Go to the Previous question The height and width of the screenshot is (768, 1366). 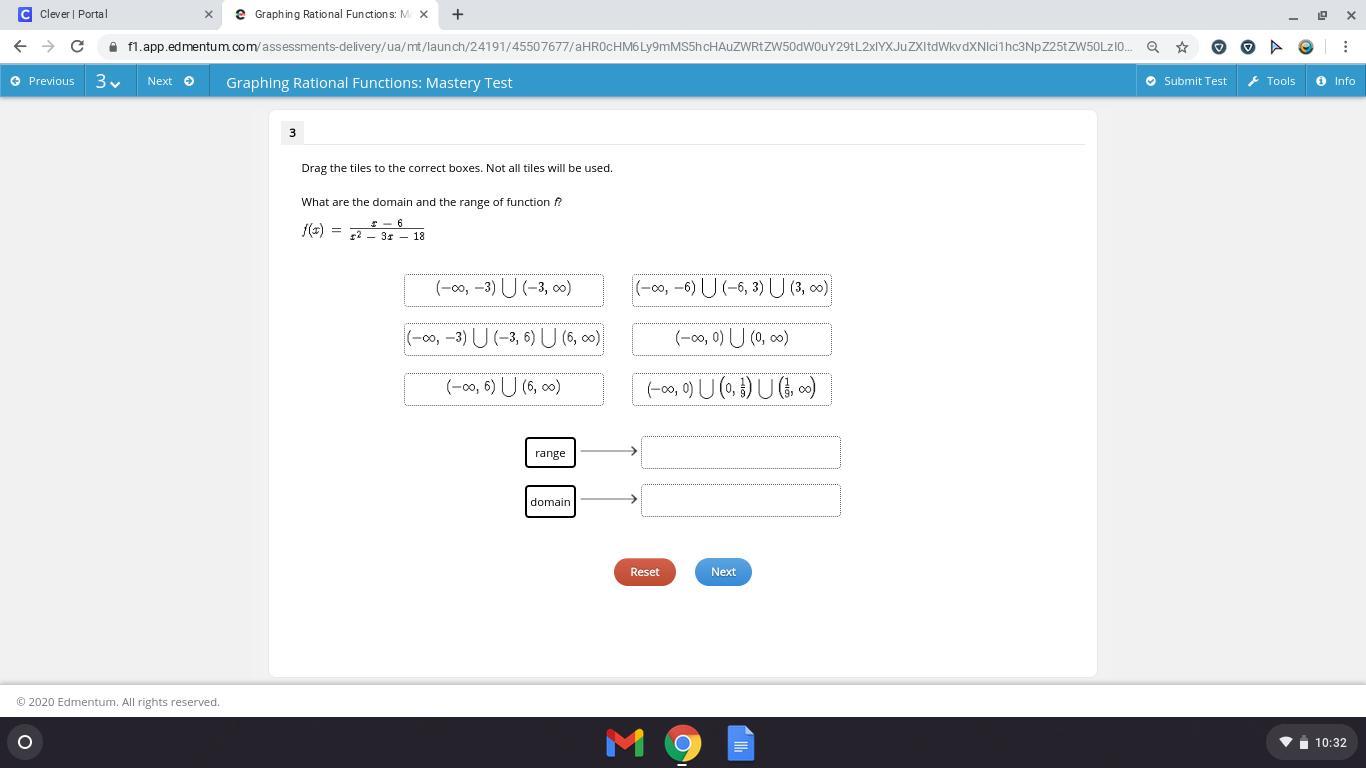[x=42, y=81]
